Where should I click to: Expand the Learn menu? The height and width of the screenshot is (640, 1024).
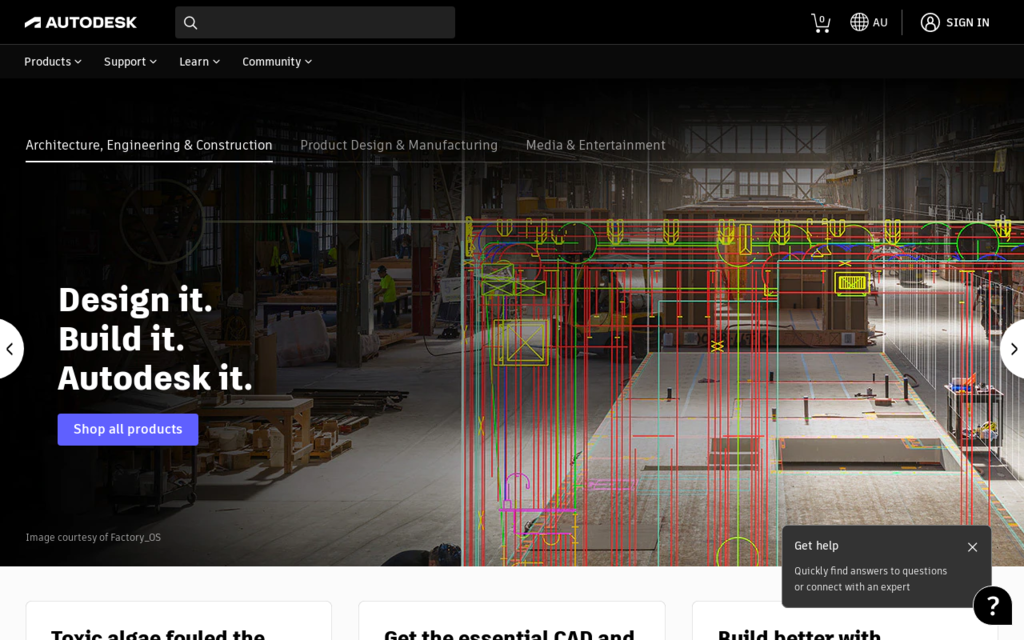click(x=199, y=61)
